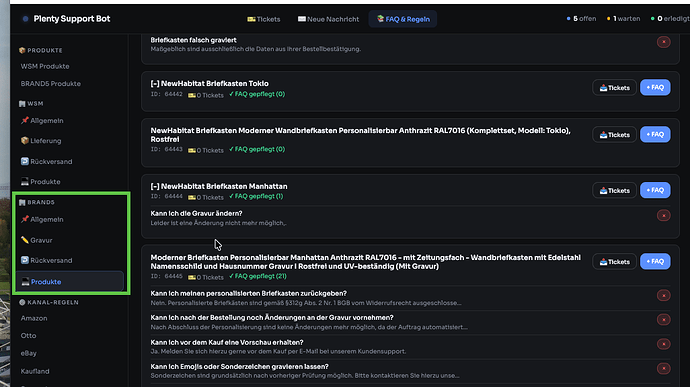Open Gravur under BRANDS section
Viewport: 690px width, 387px height.
(x=37, y=240)
